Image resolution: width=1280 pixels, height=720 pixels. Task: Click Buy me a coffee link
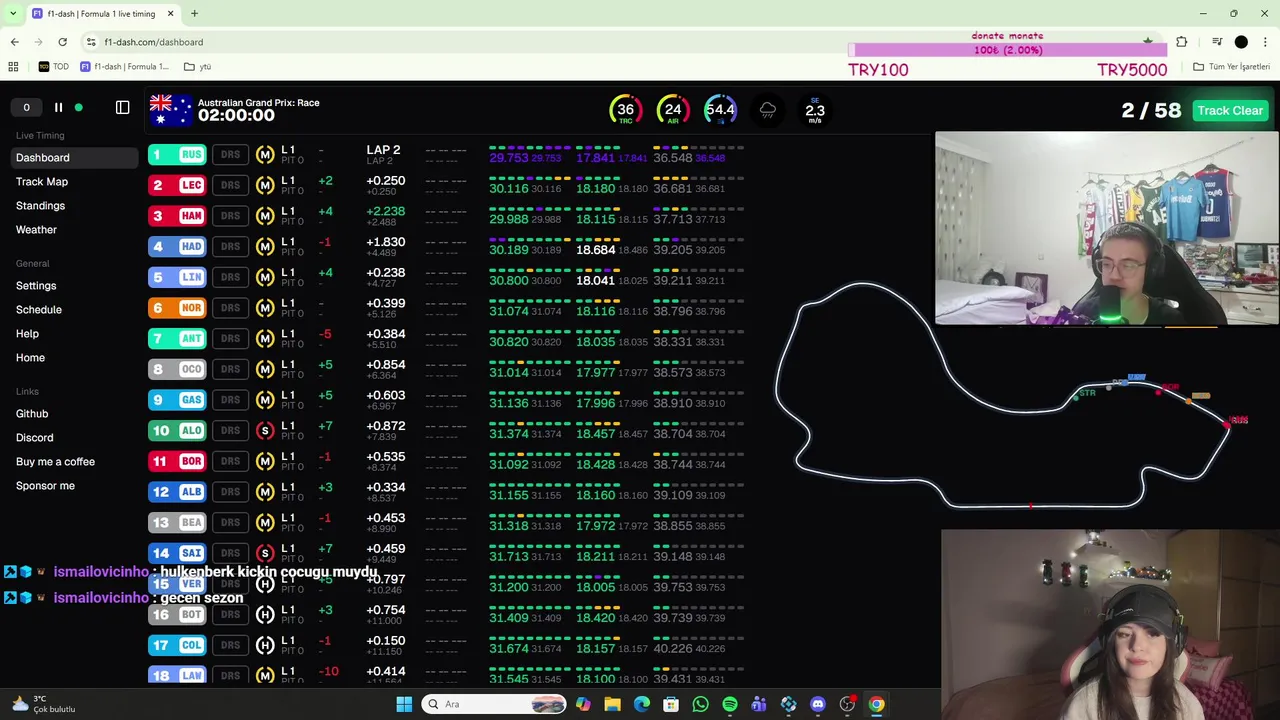55,461
